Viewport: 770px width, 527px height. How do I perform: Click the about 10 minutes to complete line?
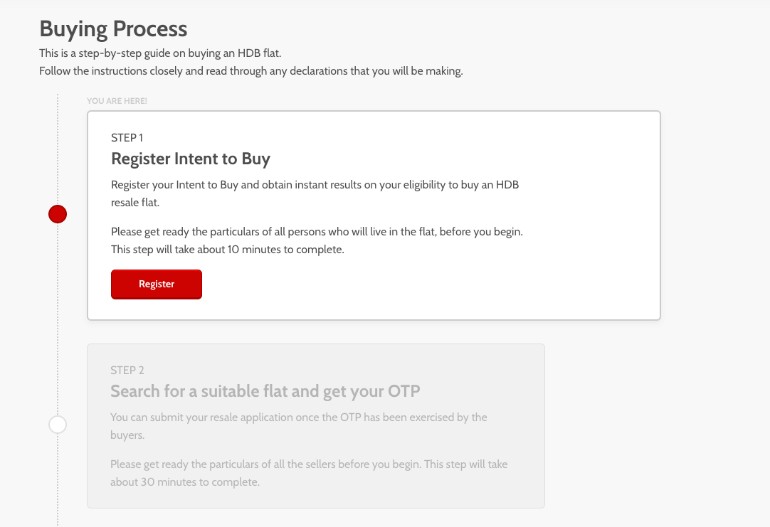pyautogui.click(x=227, y=249)
